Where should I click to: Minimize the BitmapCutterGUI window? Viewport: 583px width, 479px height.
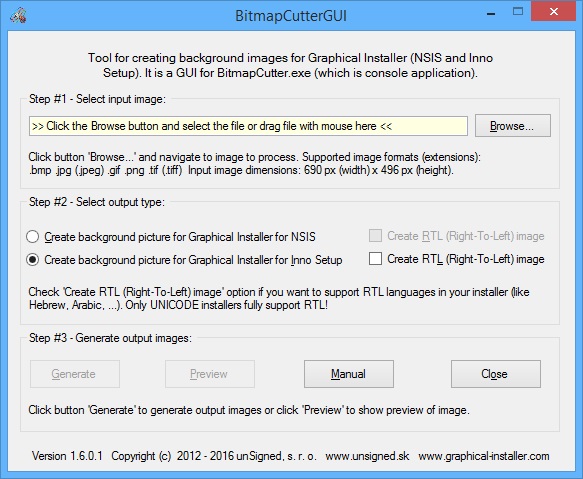(x=491, y=13)
